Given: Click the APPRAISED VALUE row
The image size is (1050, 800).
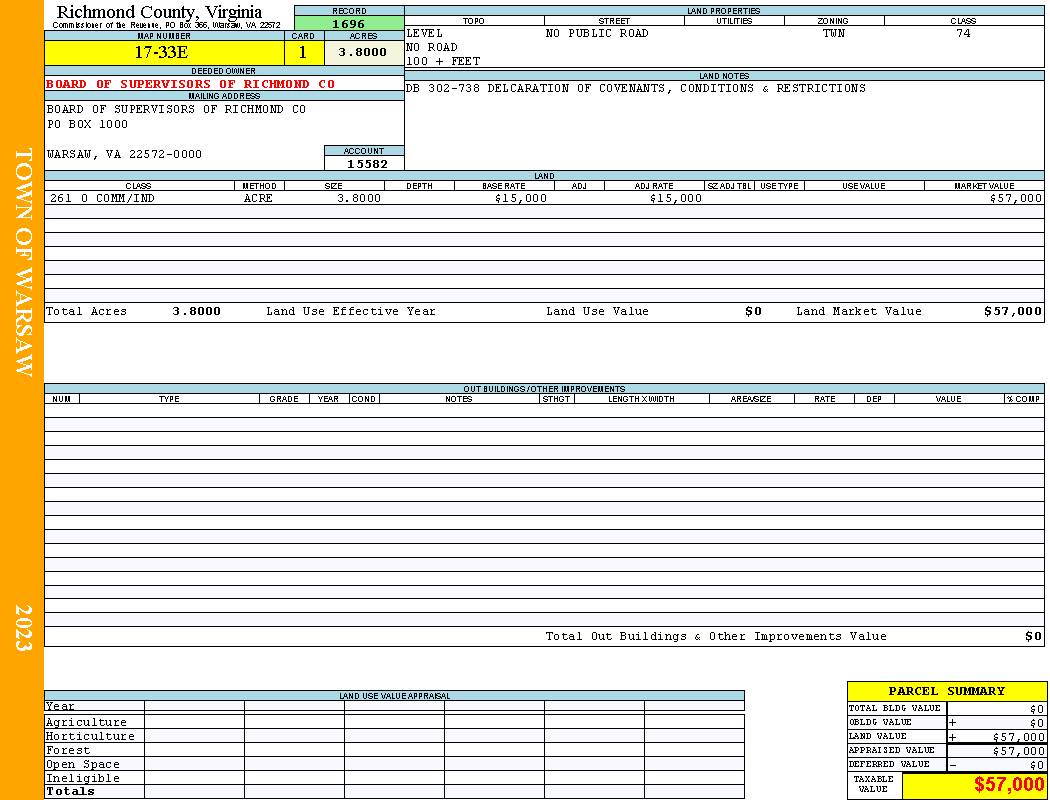Looking at the screenshot, I should coord(946,750).
